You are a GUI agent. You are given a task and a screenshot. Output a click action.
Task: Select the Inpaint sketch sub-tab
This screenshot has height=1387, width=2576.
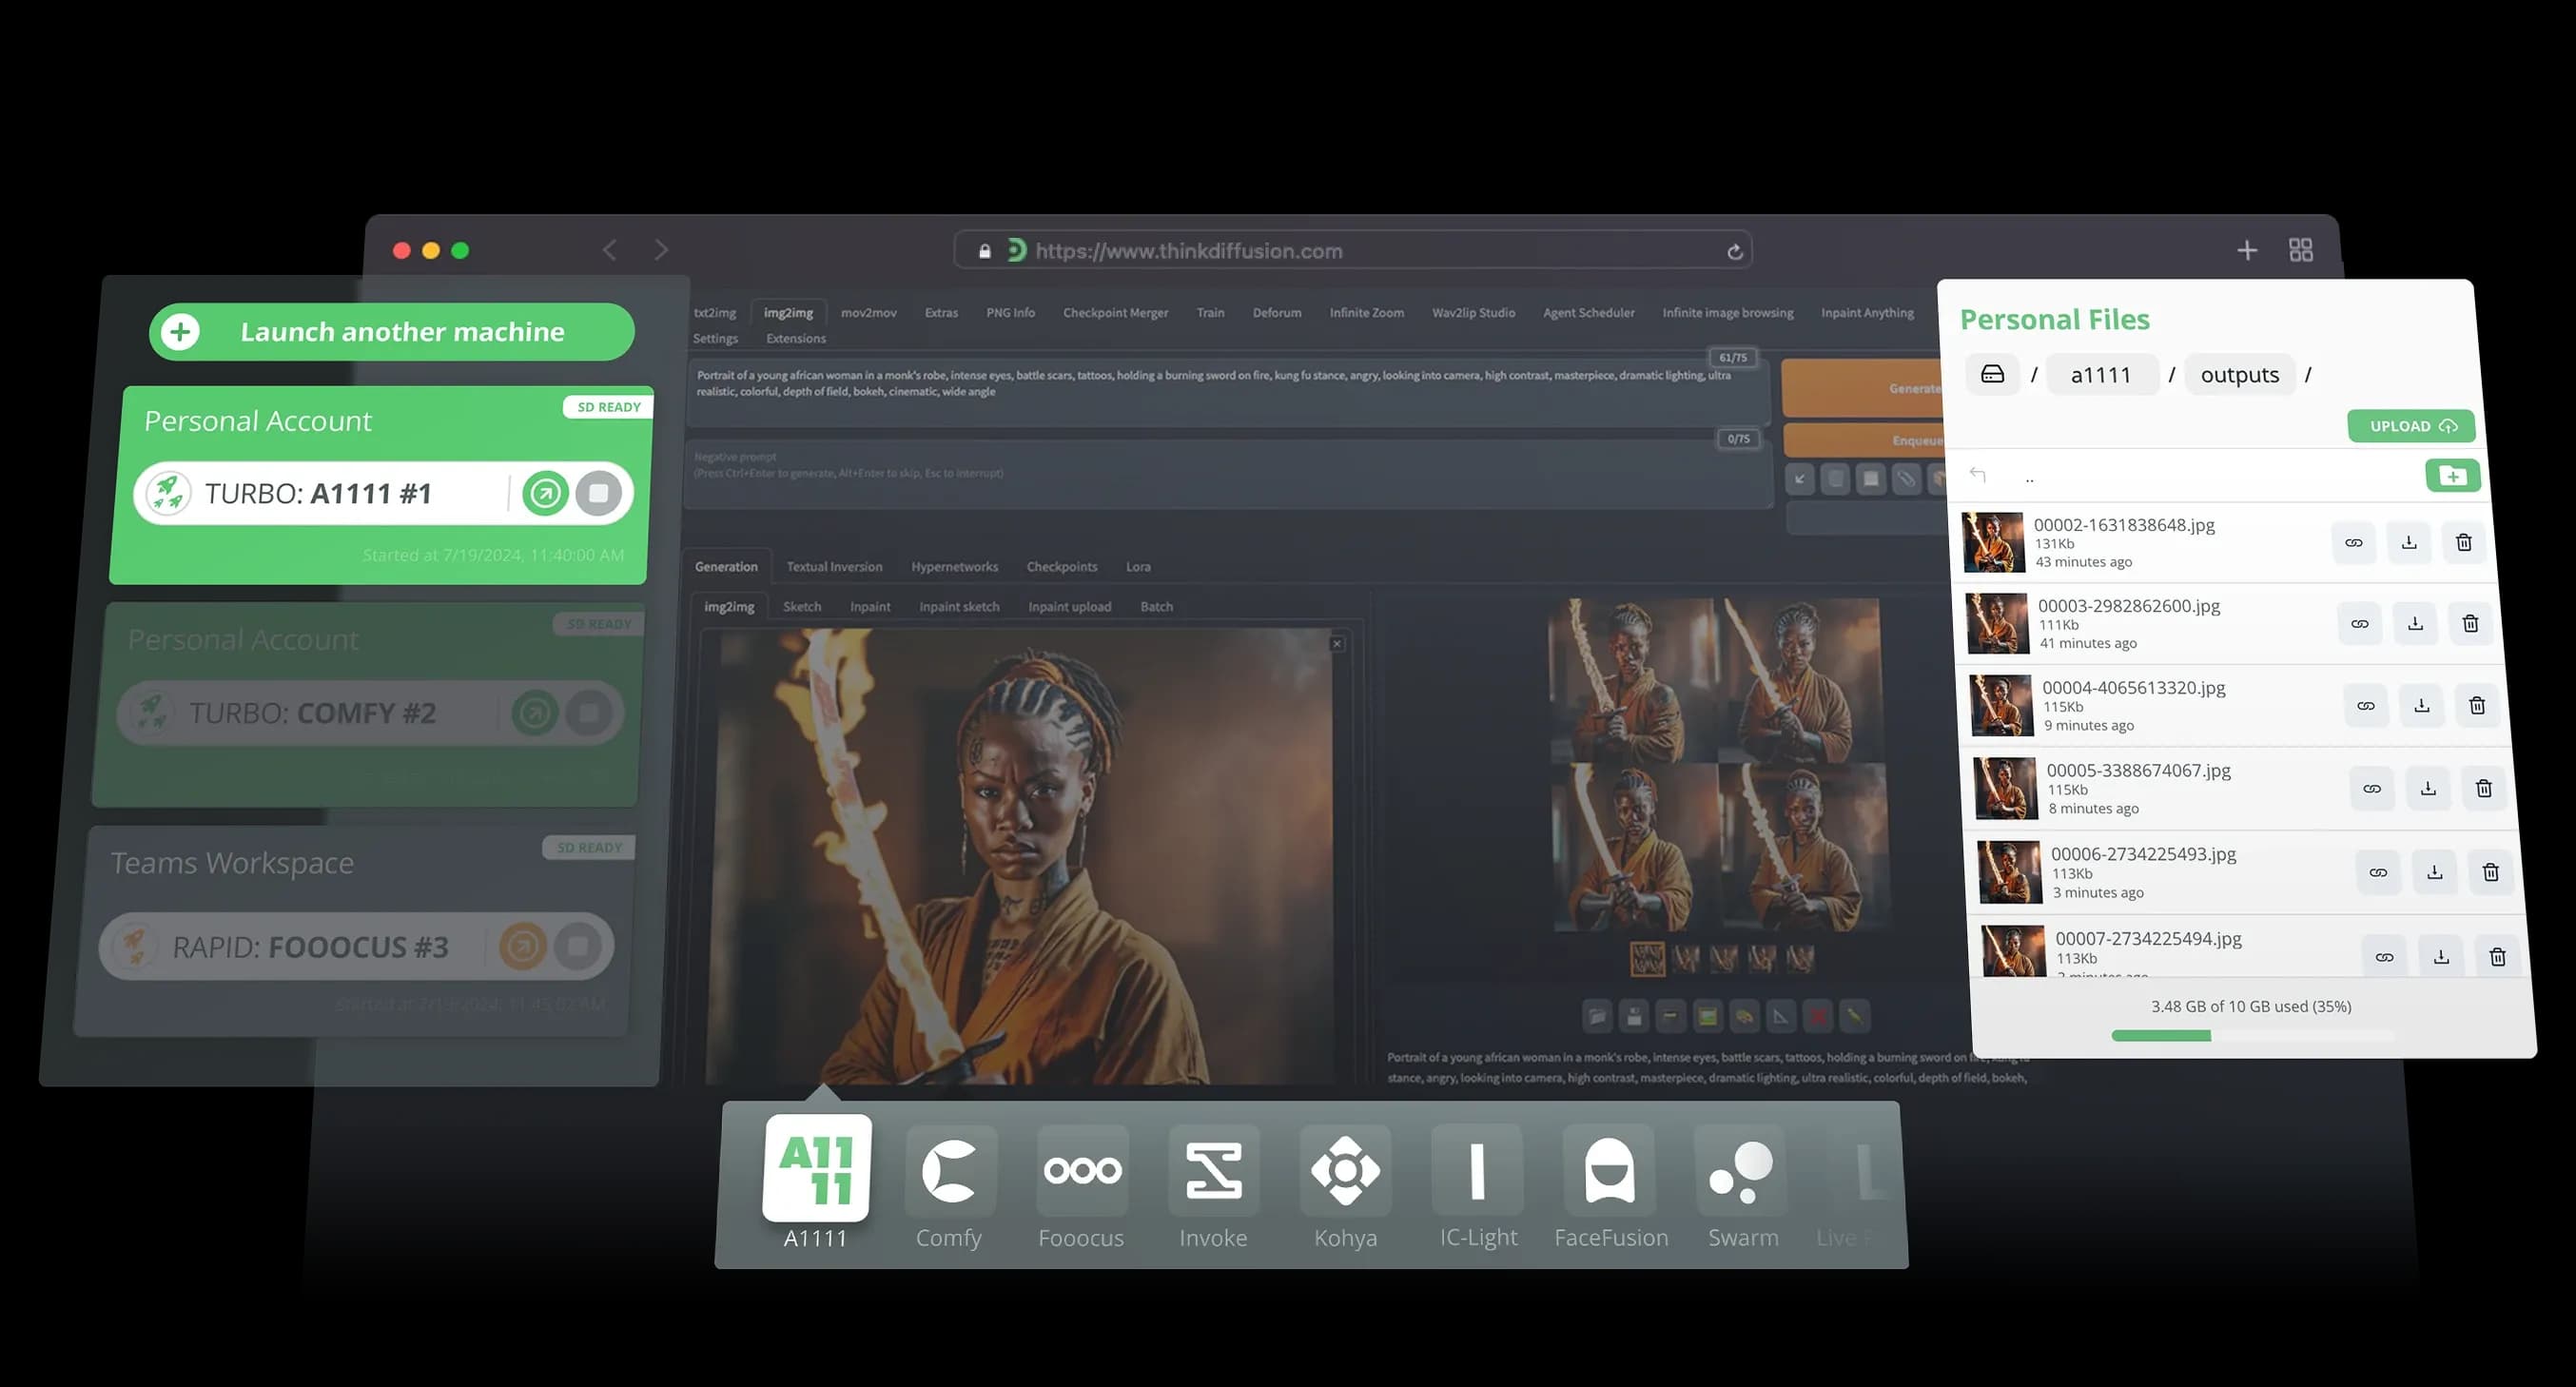[959, 607]
